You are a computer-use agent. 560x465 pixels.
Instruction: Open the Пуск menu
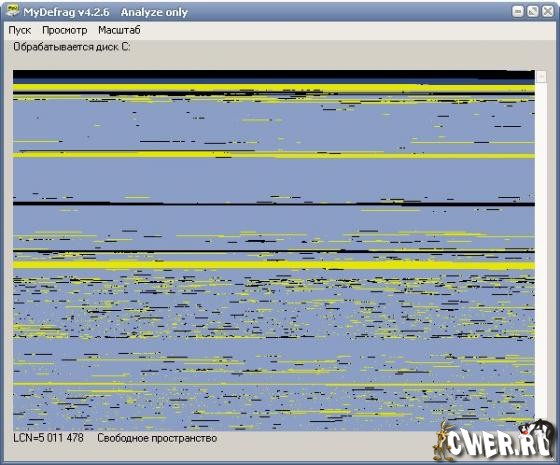20,30
